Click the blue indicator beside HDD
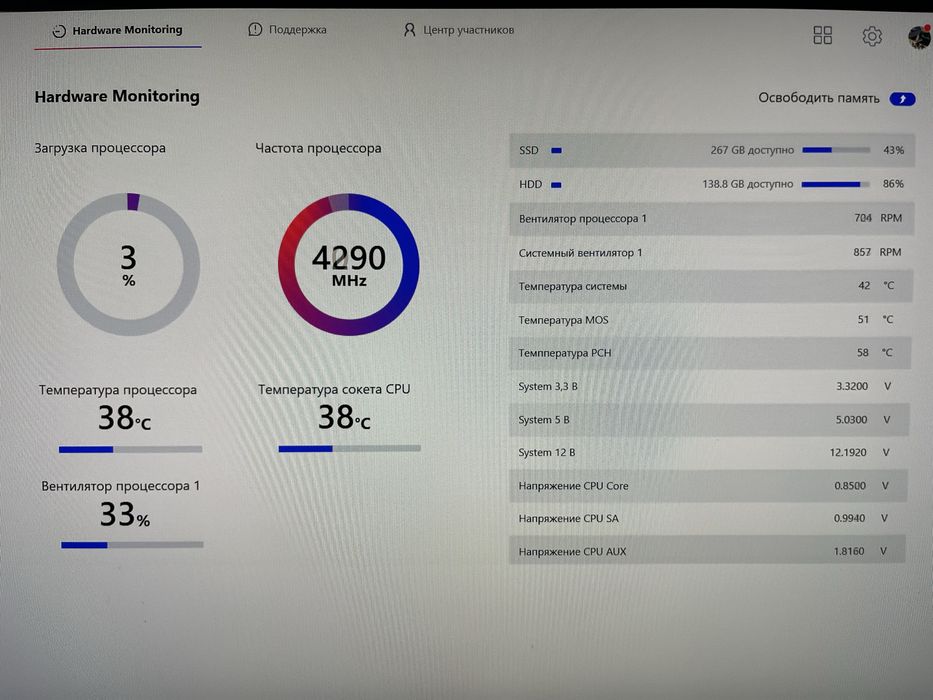Viewport: 933px width, 700px height. (556, 185)
